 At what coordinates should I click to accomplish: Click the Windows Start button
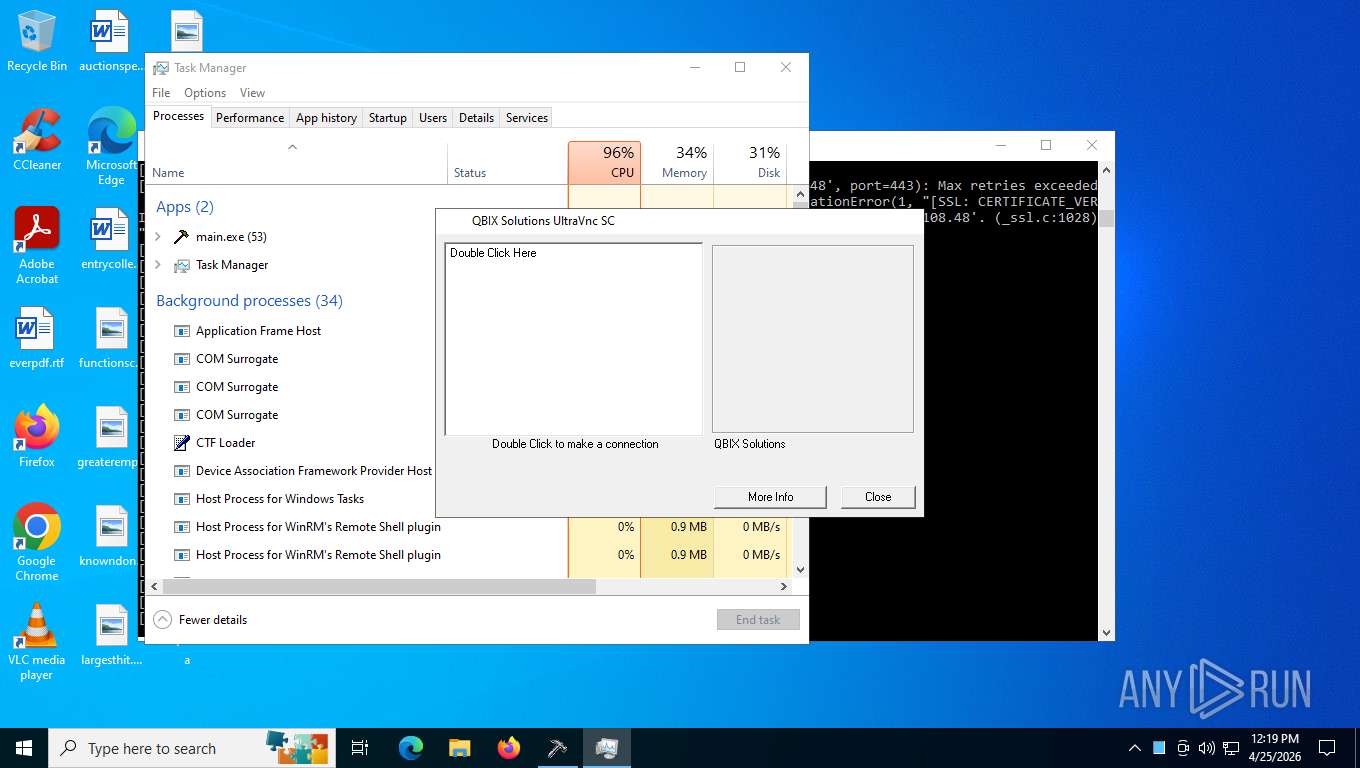coord(24,748)
